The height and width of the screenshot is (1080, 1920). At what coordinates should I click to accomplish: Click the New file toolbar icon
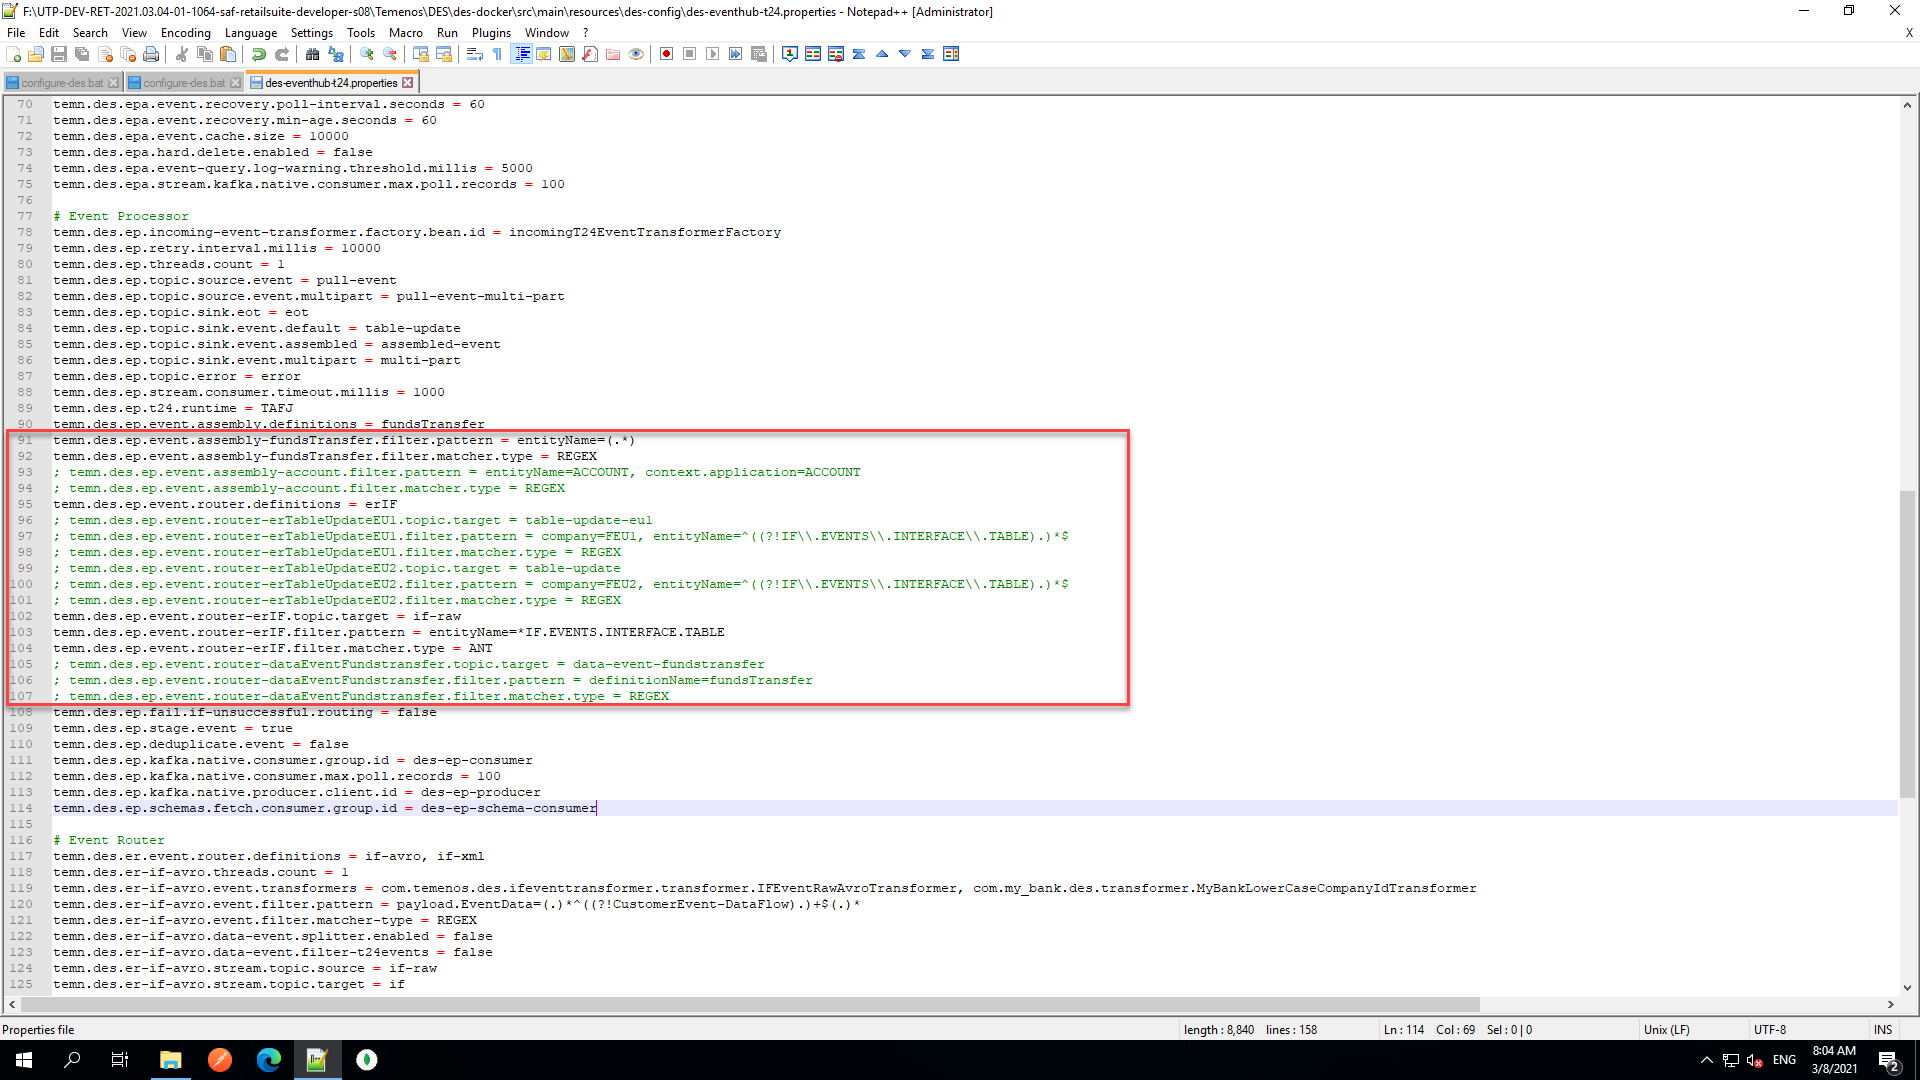(14, 54)
